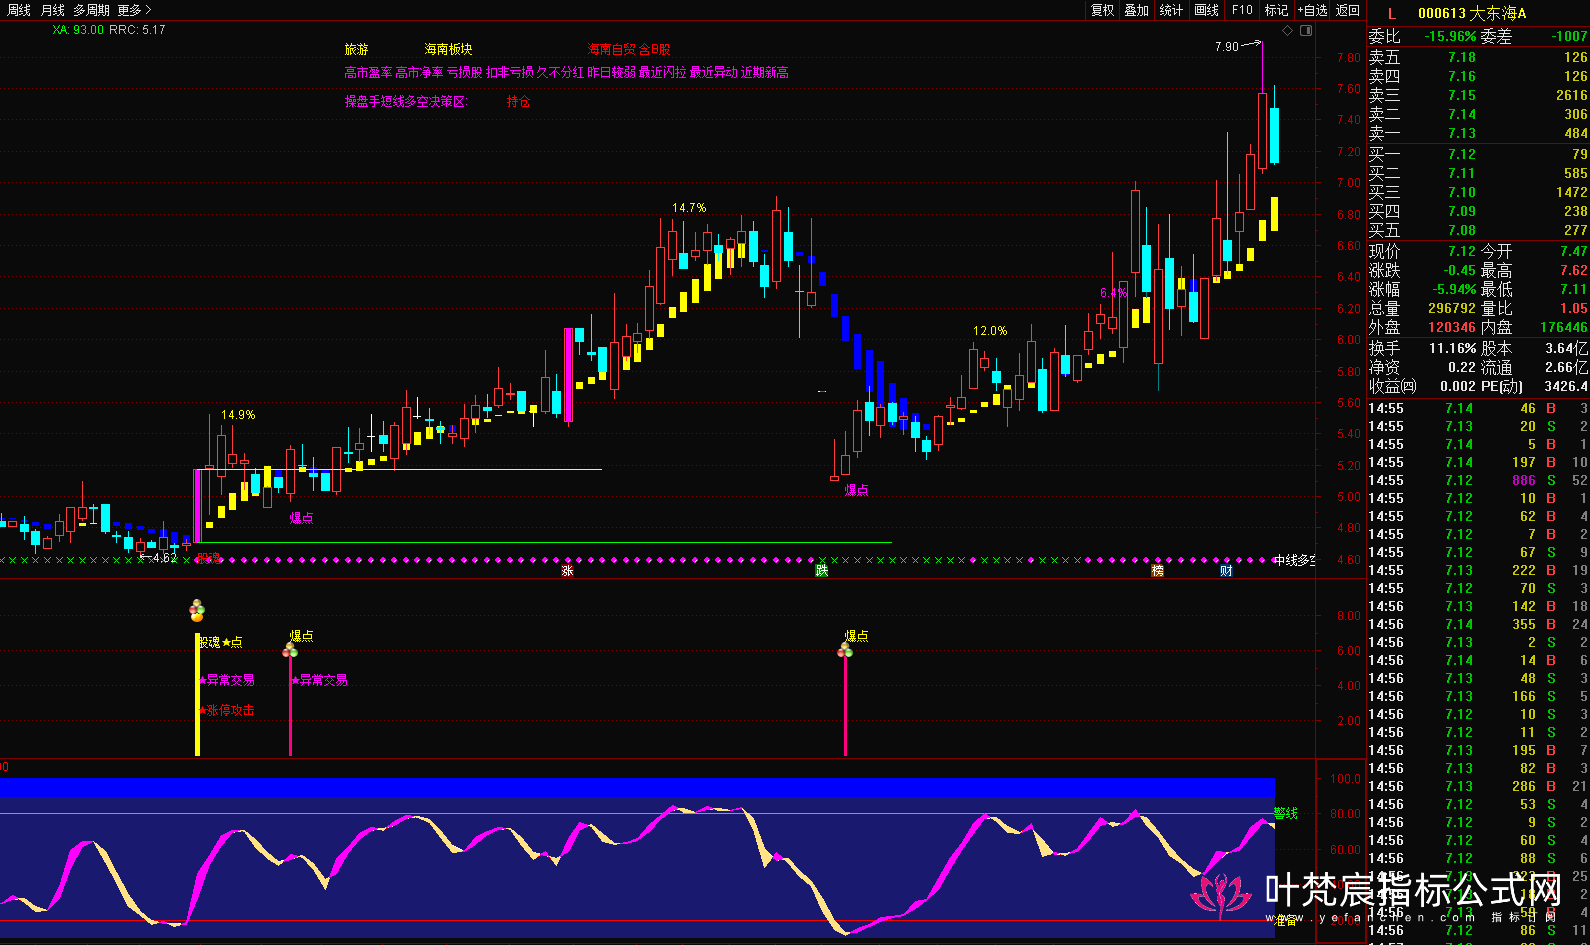Click the 叠加 overlay toolbar button
Screen dimensions: 1590x945
(x=1137, y=10)
